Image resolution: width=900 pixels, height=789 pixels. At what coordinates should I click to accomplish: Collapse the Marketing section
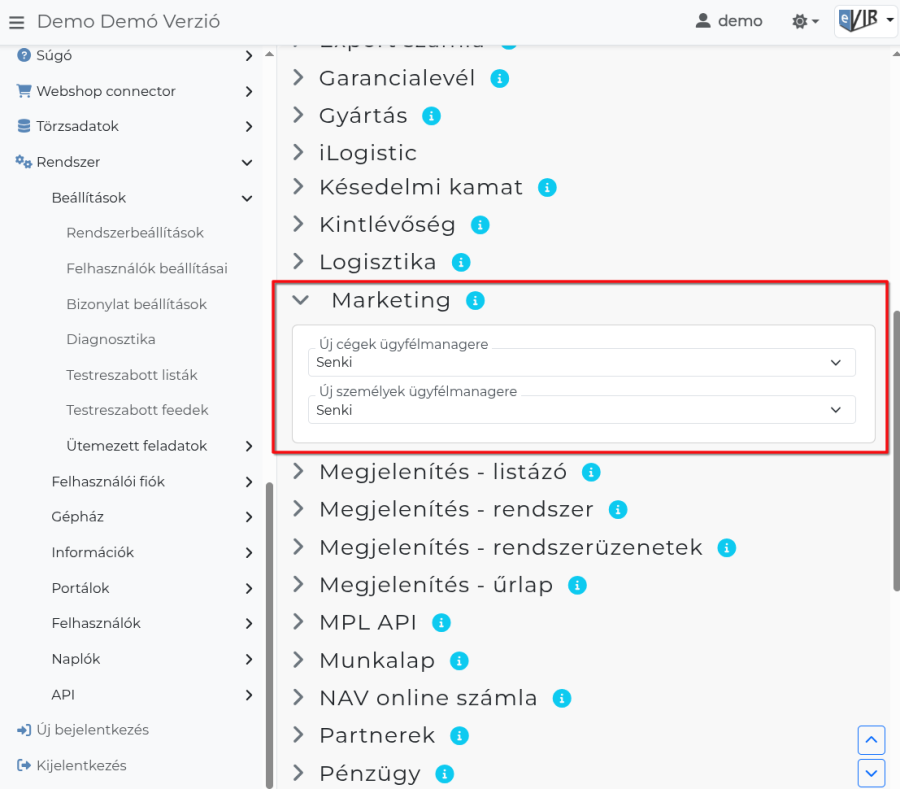click(x=300, y=299)
